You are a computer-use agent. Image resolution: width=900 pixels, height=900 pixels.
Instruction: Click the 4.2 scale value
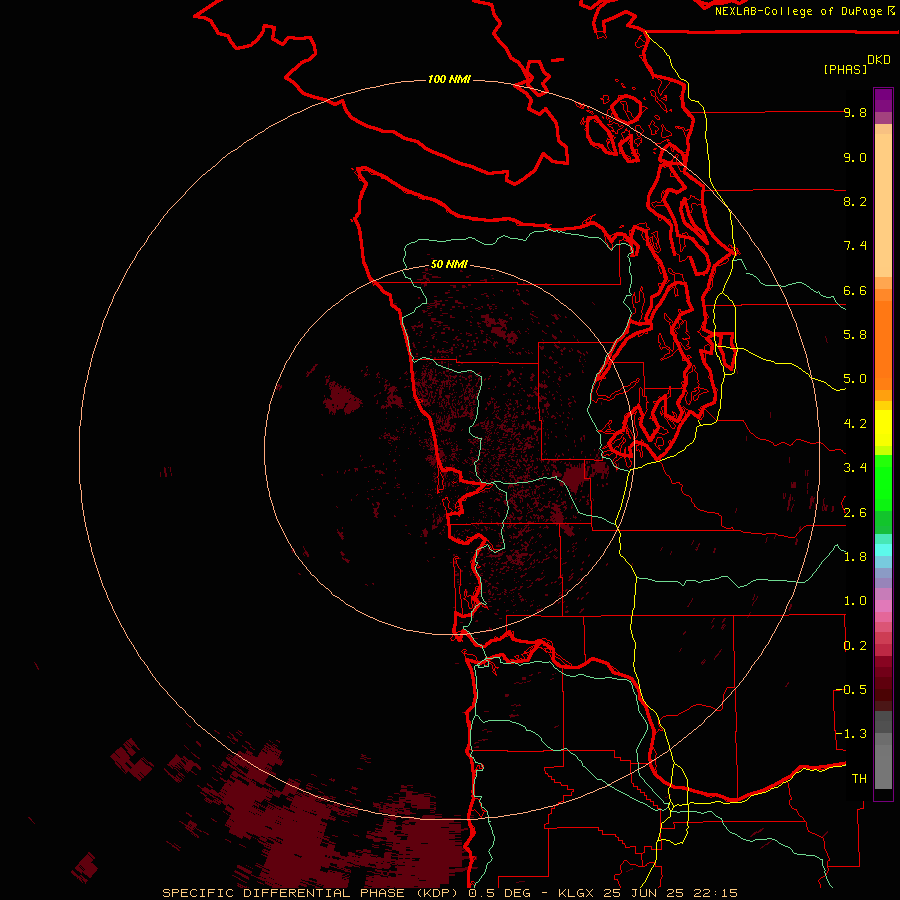pos(855,424)
